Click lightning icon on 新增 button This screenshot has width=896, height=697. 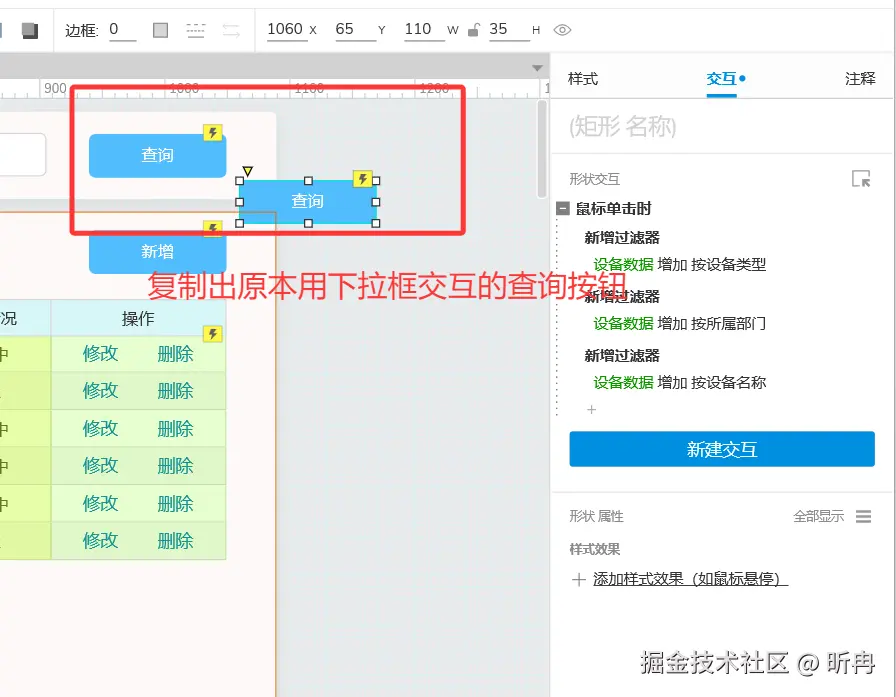pyautogui.click(x=213, y=229)
